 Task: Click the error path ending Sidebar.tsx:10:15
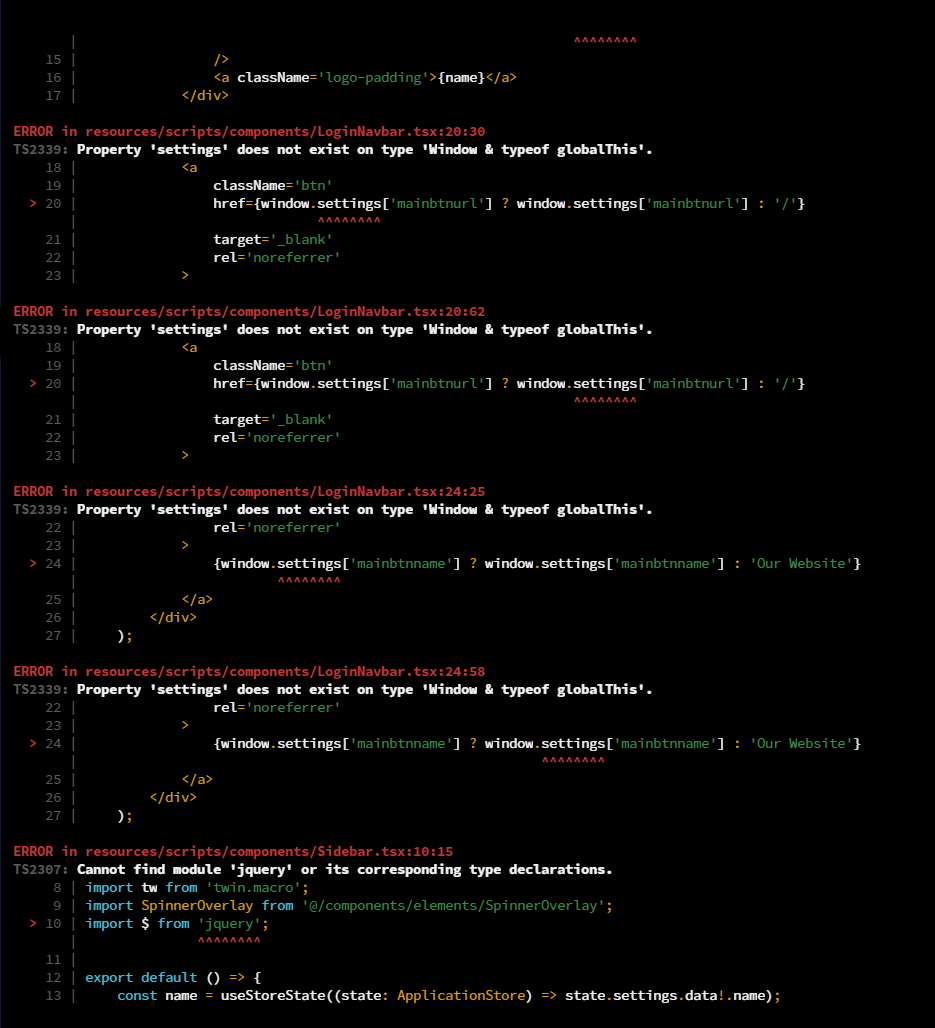[269, 852]
